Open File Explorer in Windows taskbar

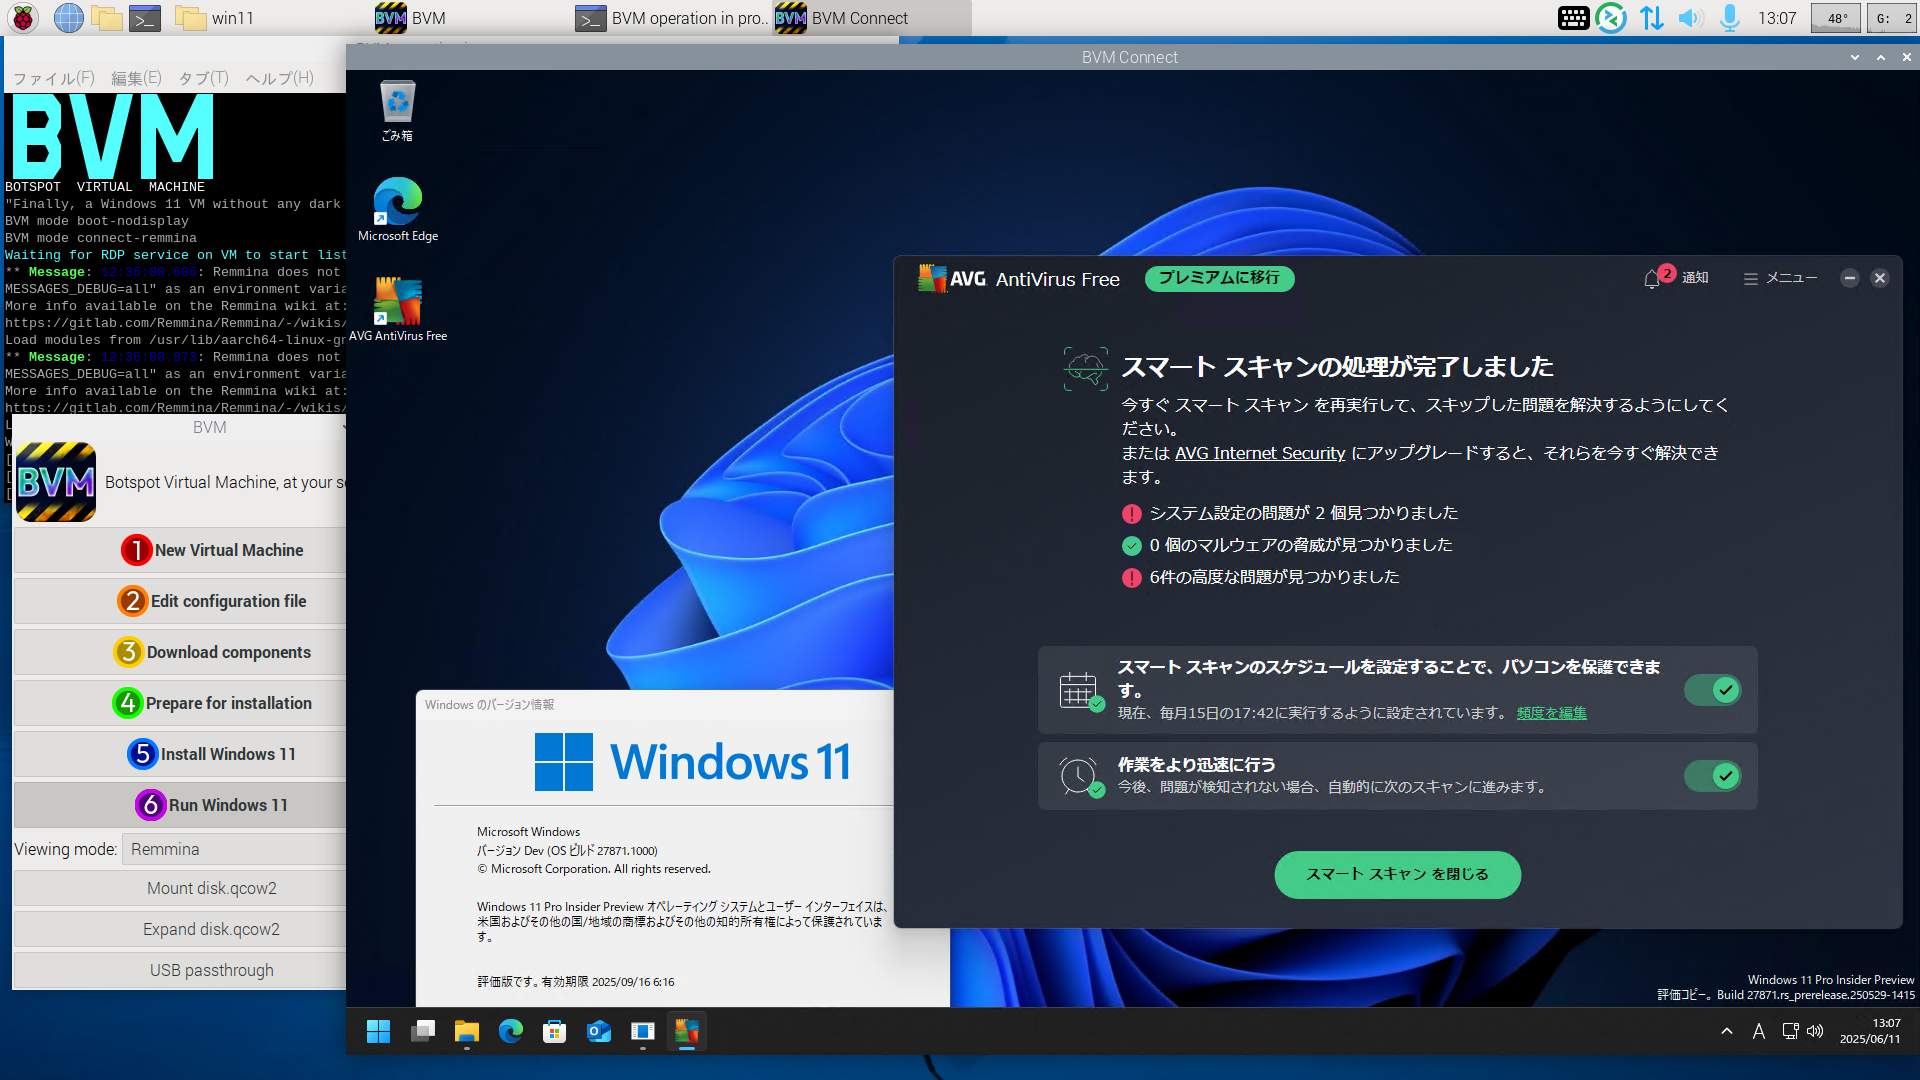467,1031
